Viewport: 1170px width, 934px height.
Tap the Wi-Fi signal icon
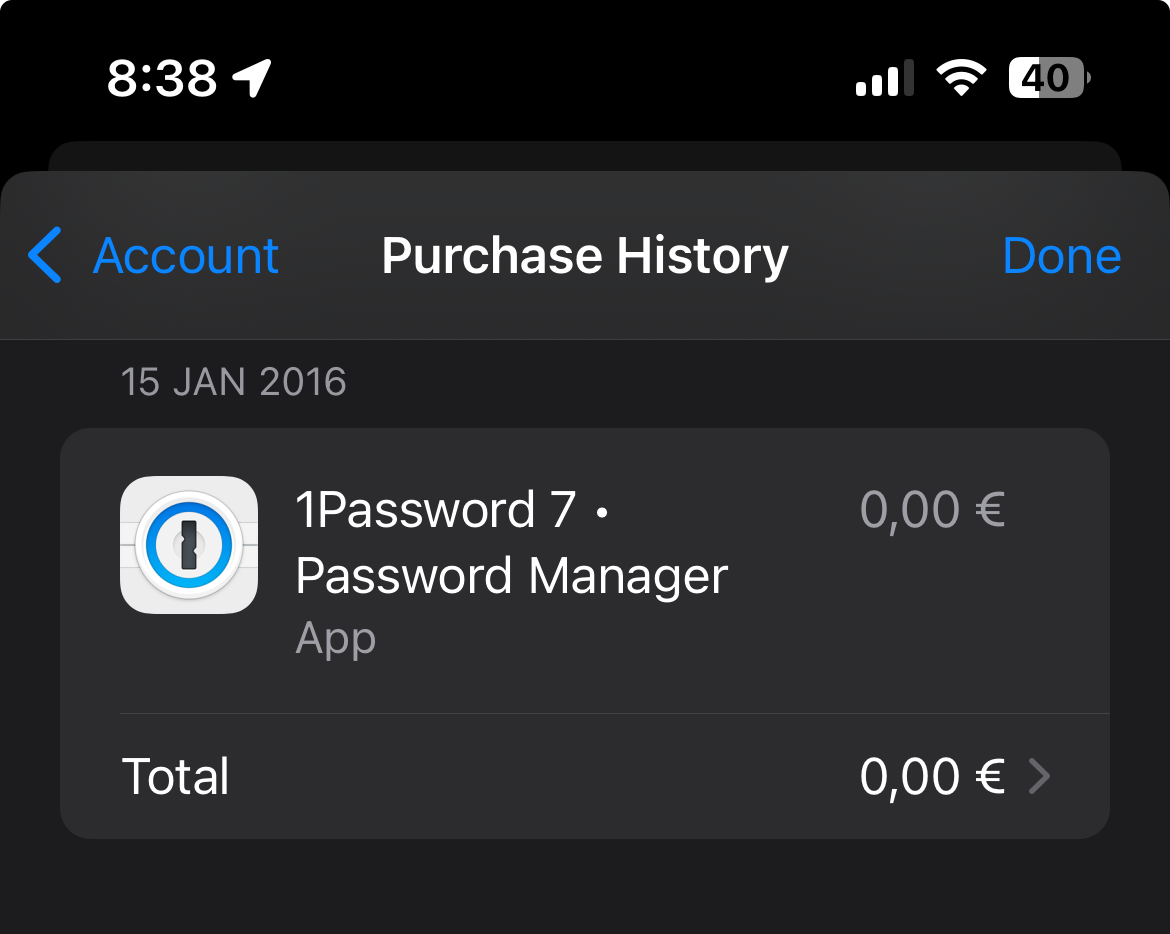(961, 76)
